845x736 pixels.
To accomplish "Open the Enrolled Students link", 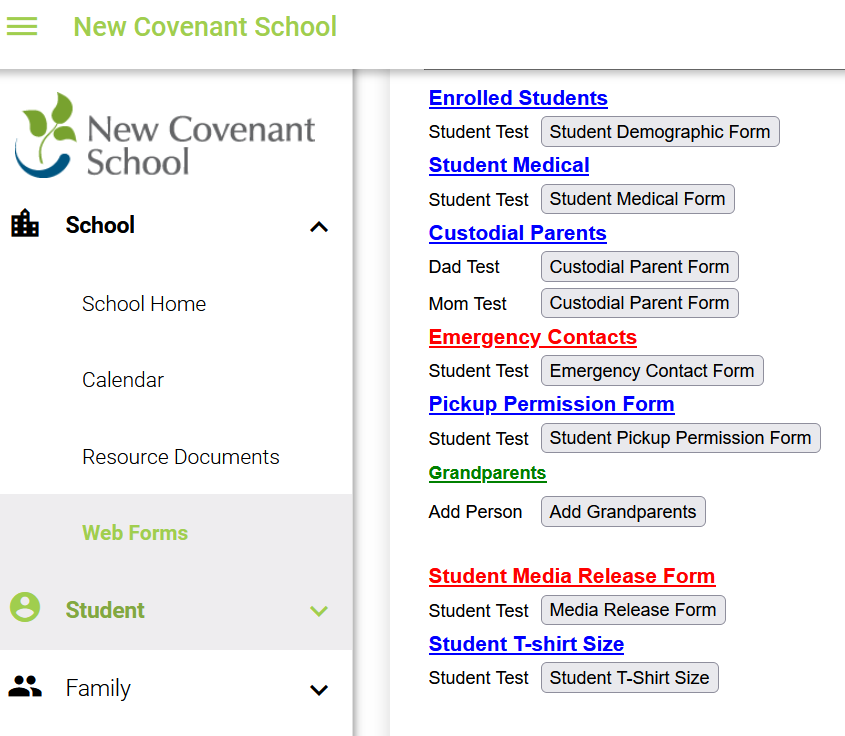I will (517, 98).
